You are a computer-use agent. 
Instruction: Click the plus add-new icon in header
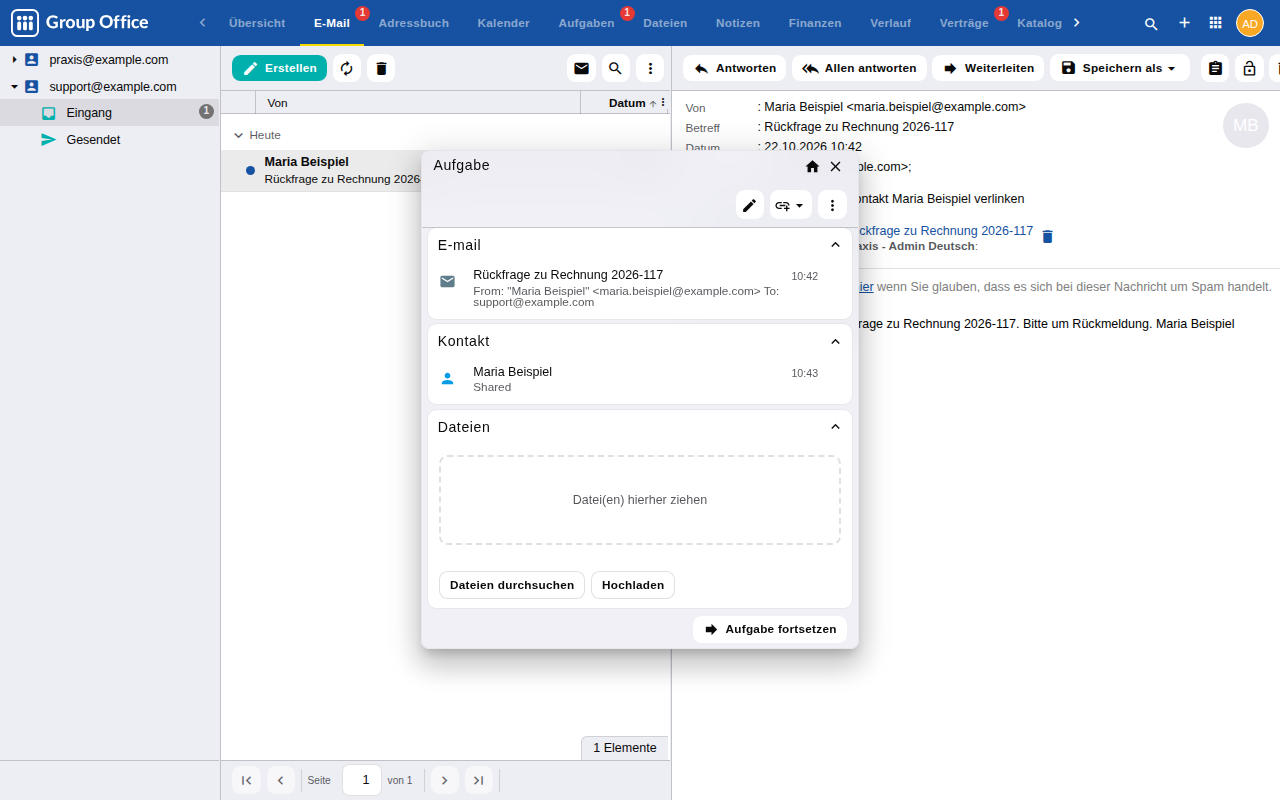(x=1184, y=23)
